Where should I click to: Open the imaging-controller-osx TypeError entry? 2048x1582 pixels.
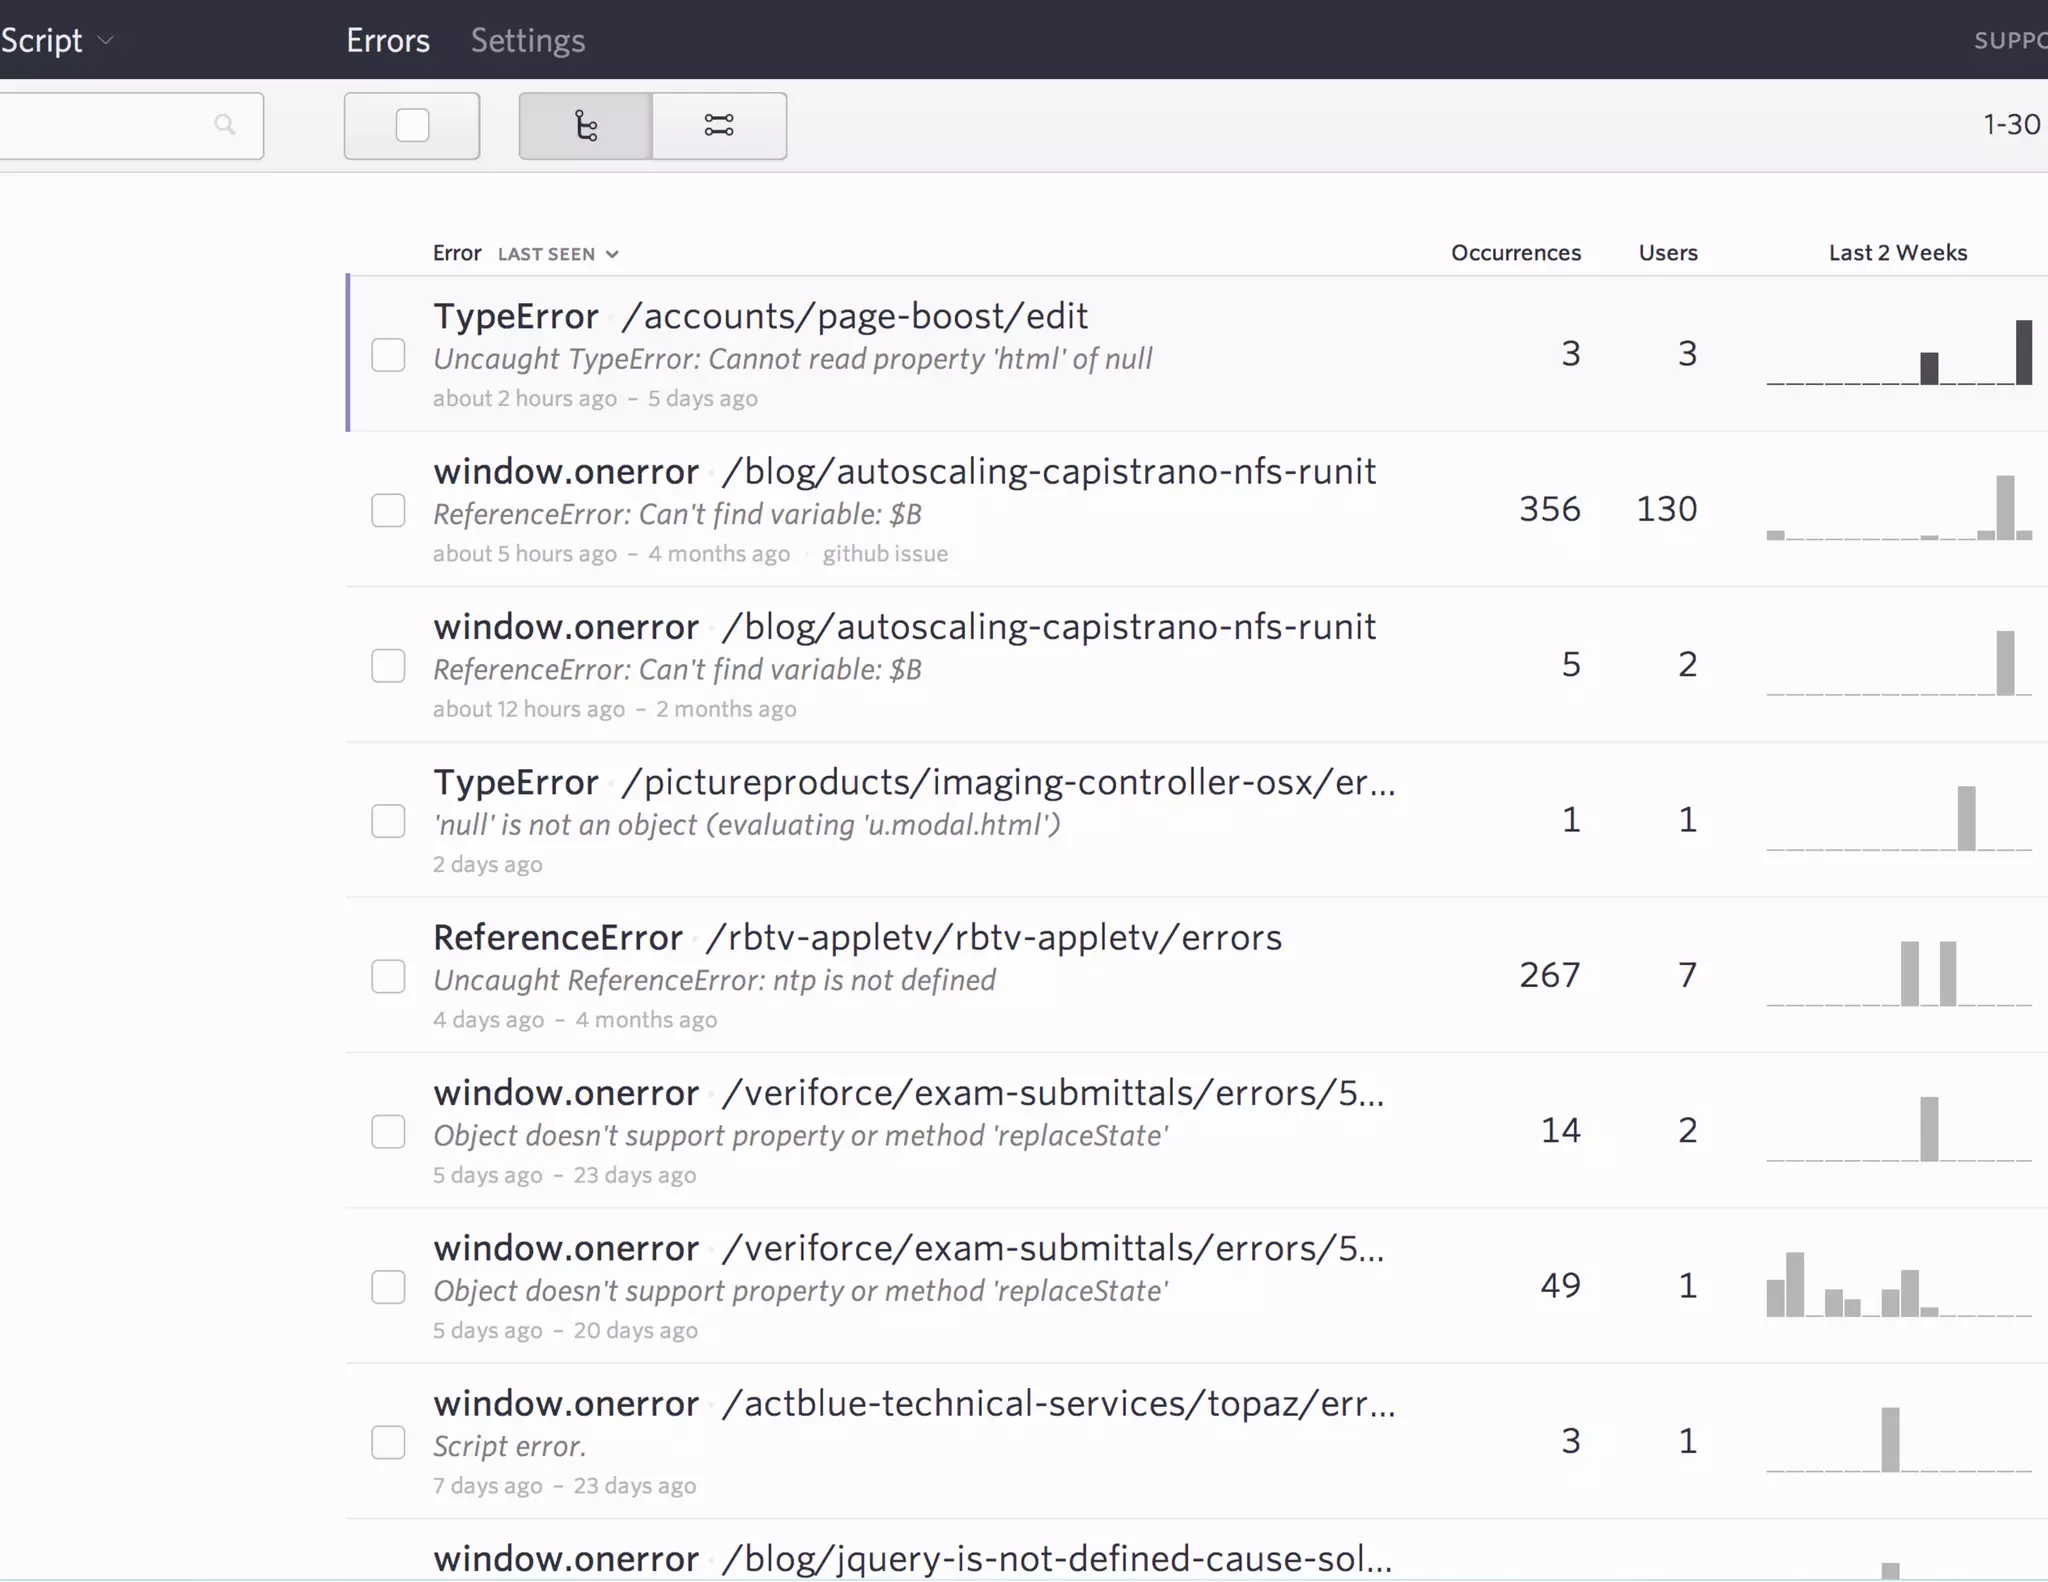pyautogui.click(x=913, y=783)
